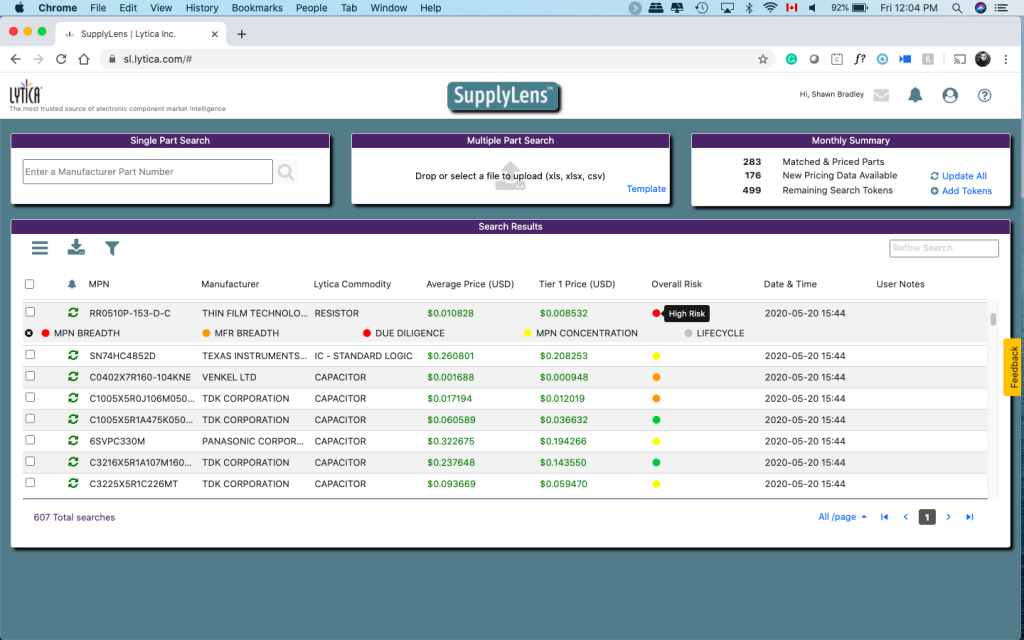1024x640 pixels.
Task: Check the box for SN74HC4852D
Action: pyautogui.click(x=30, y=355)
